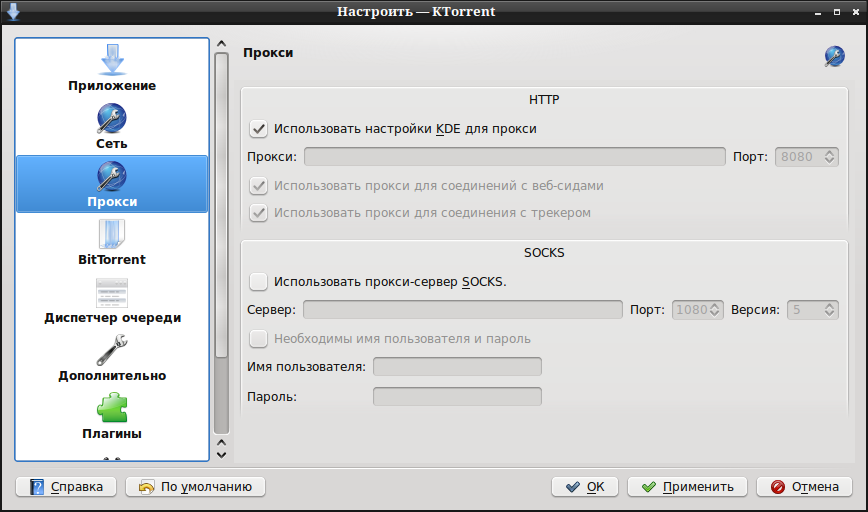Image resolution: width=868 pixels, height=512 pixels.
Task: Click the По умолчанию button
Action: [x=195, y=487]
